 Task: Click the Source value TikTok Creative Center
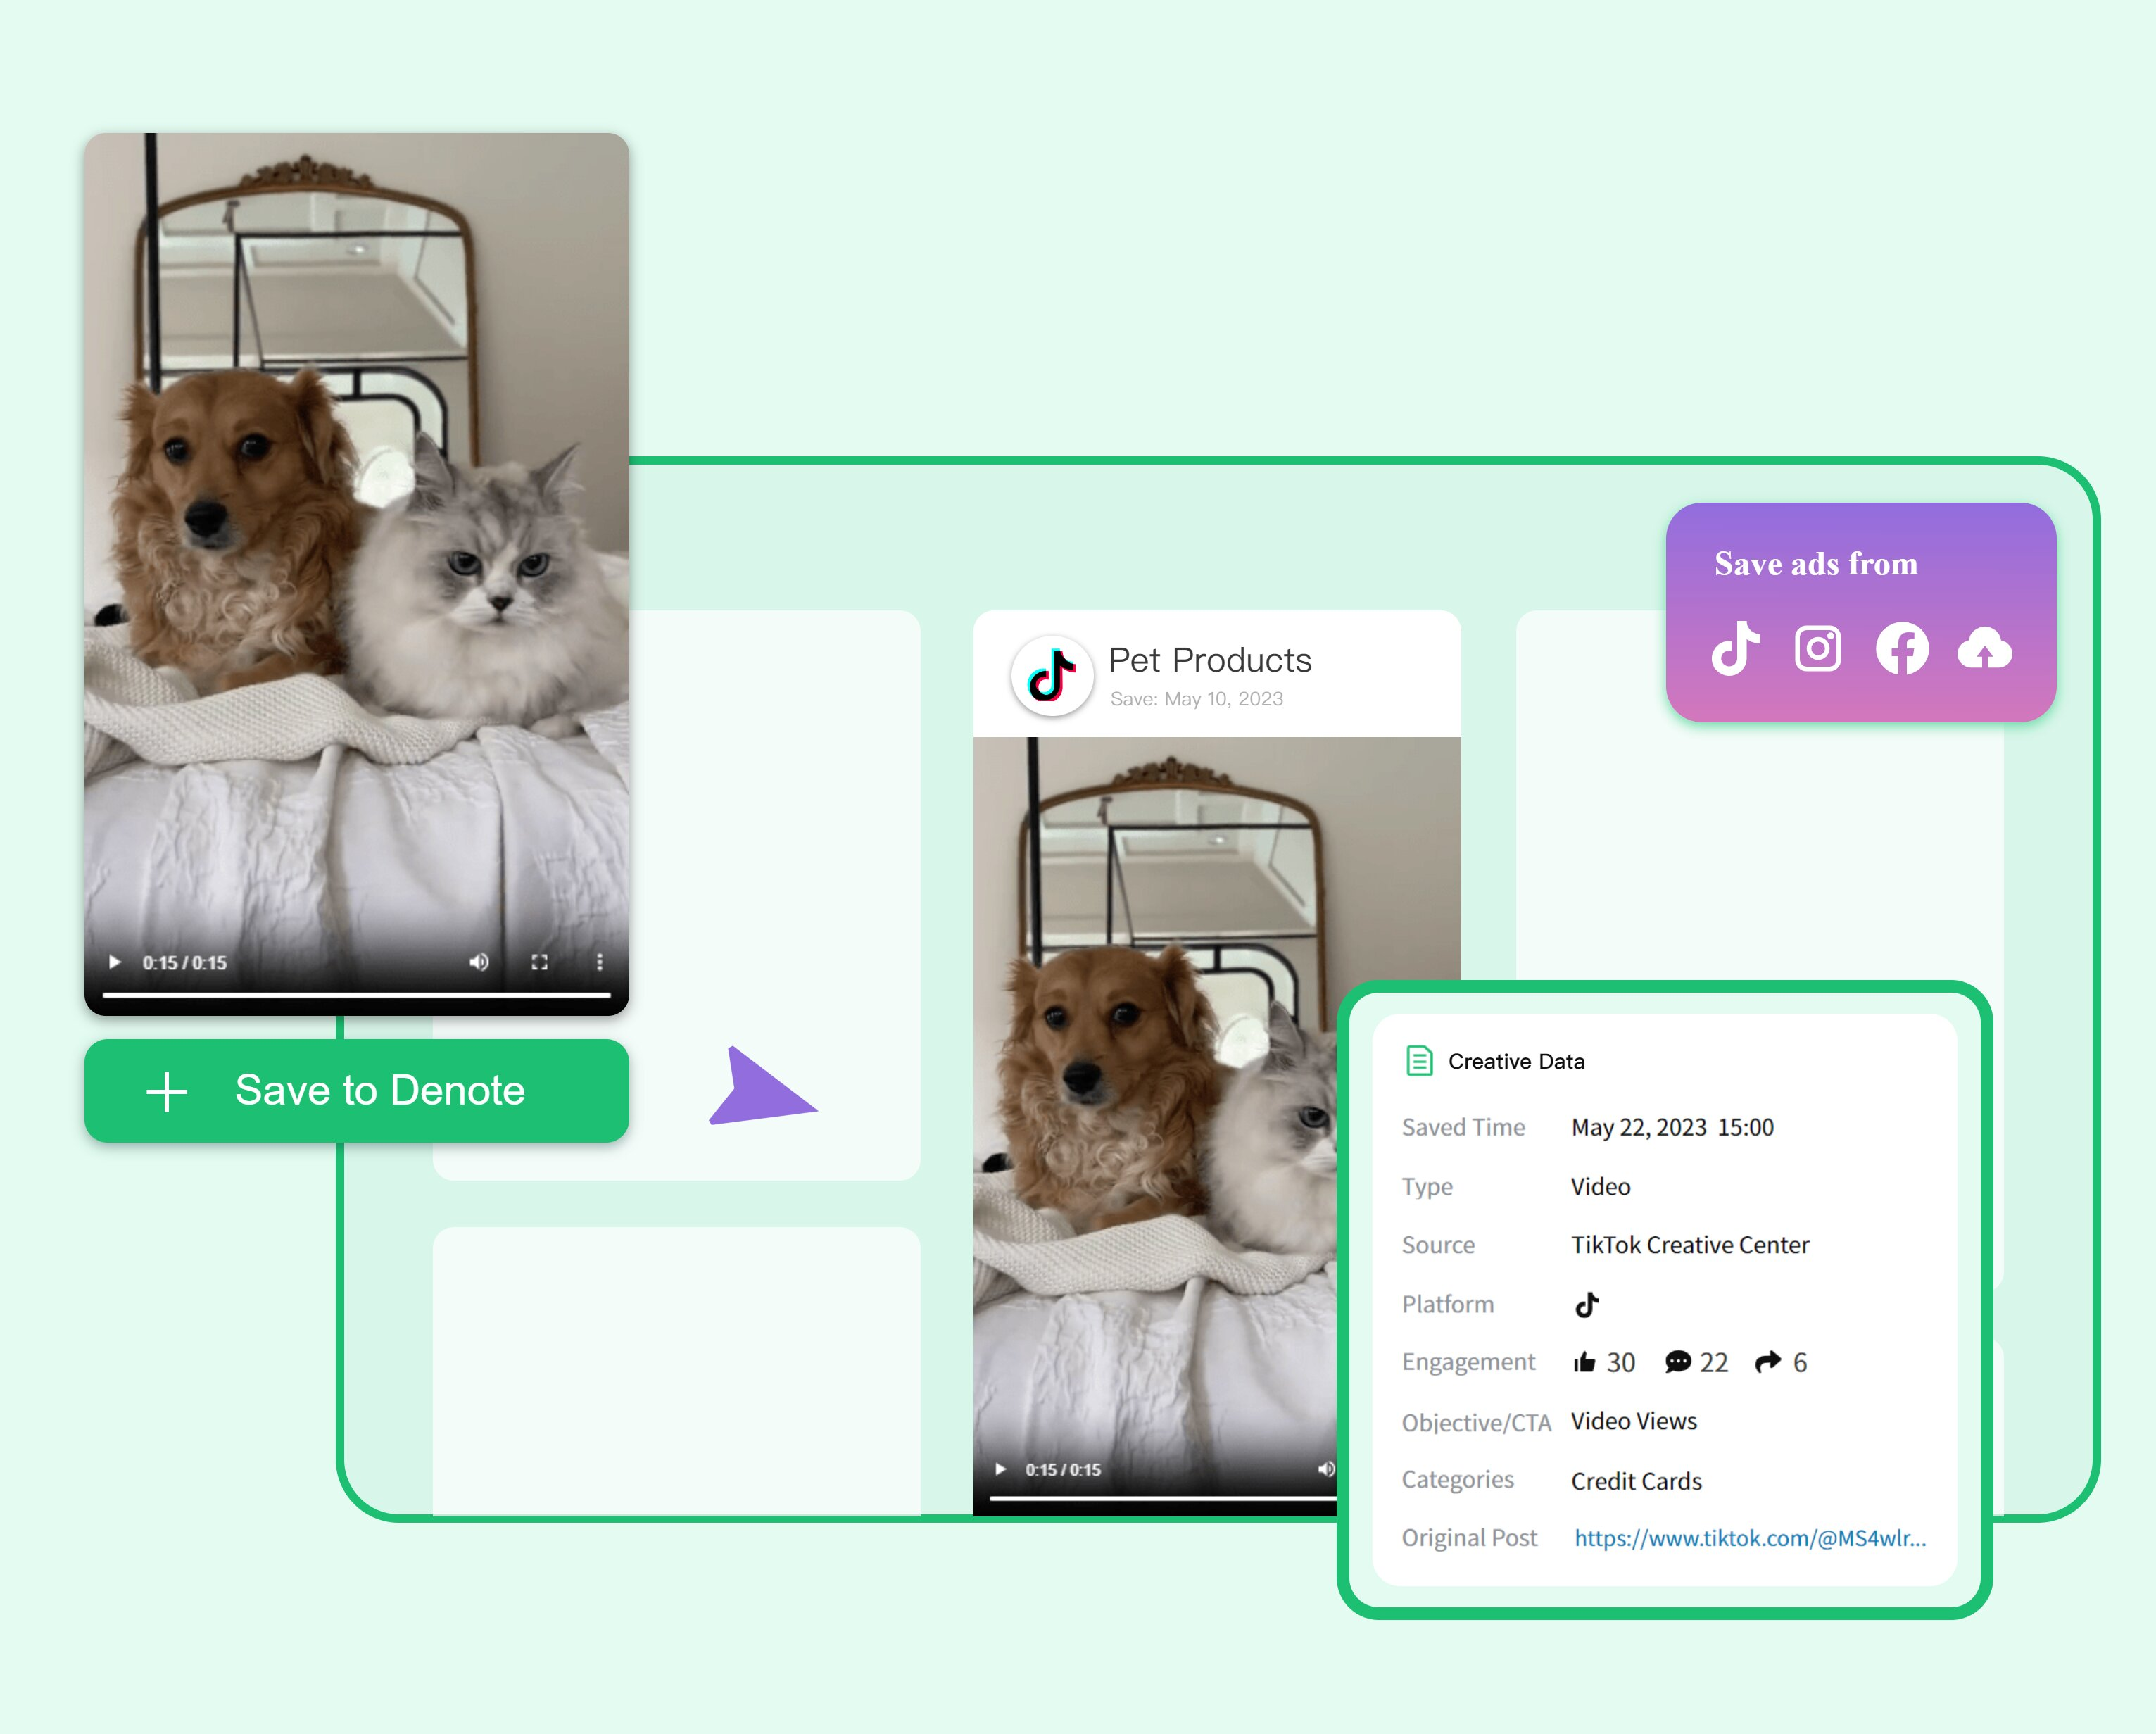pos(1690,1245)
